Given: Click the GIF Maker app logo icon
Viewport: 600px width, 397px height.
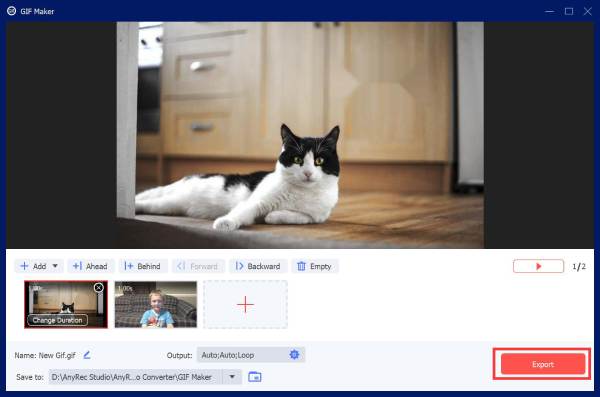Looking at the screenshot, I should point(11,11).
